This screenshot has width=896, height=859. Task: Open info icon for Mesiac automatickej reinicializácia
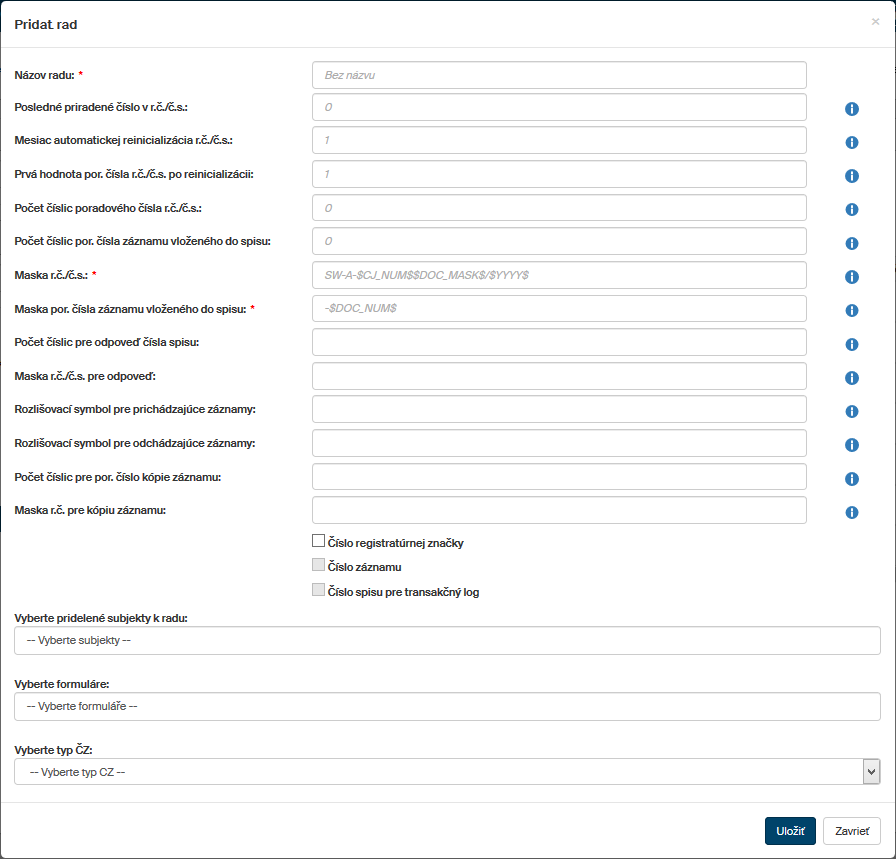852,142
